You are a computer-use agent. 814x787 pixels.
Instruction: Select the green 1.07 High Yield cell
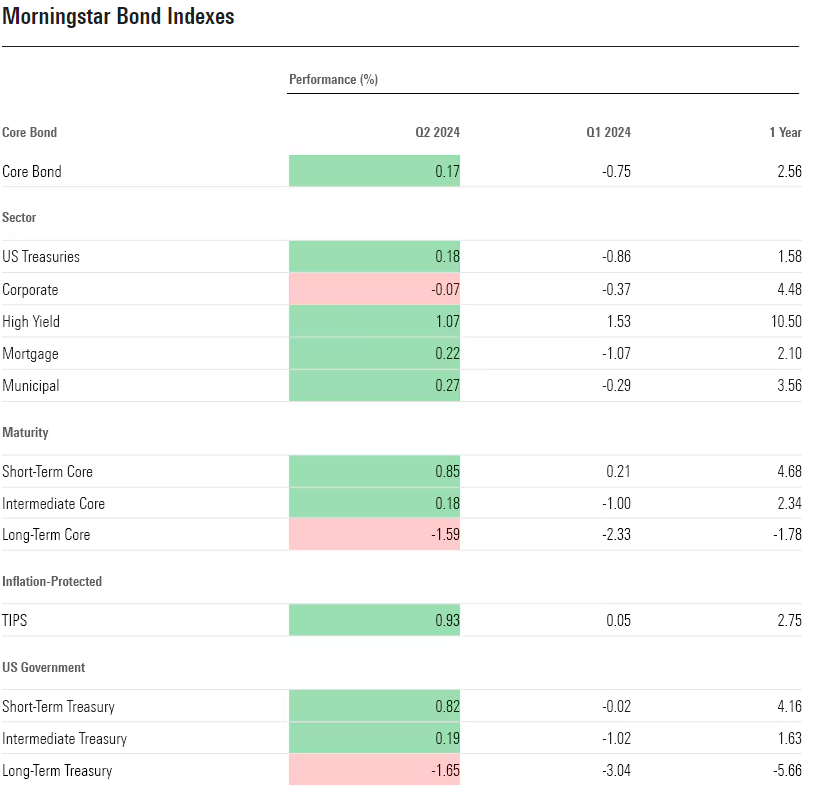374,322
